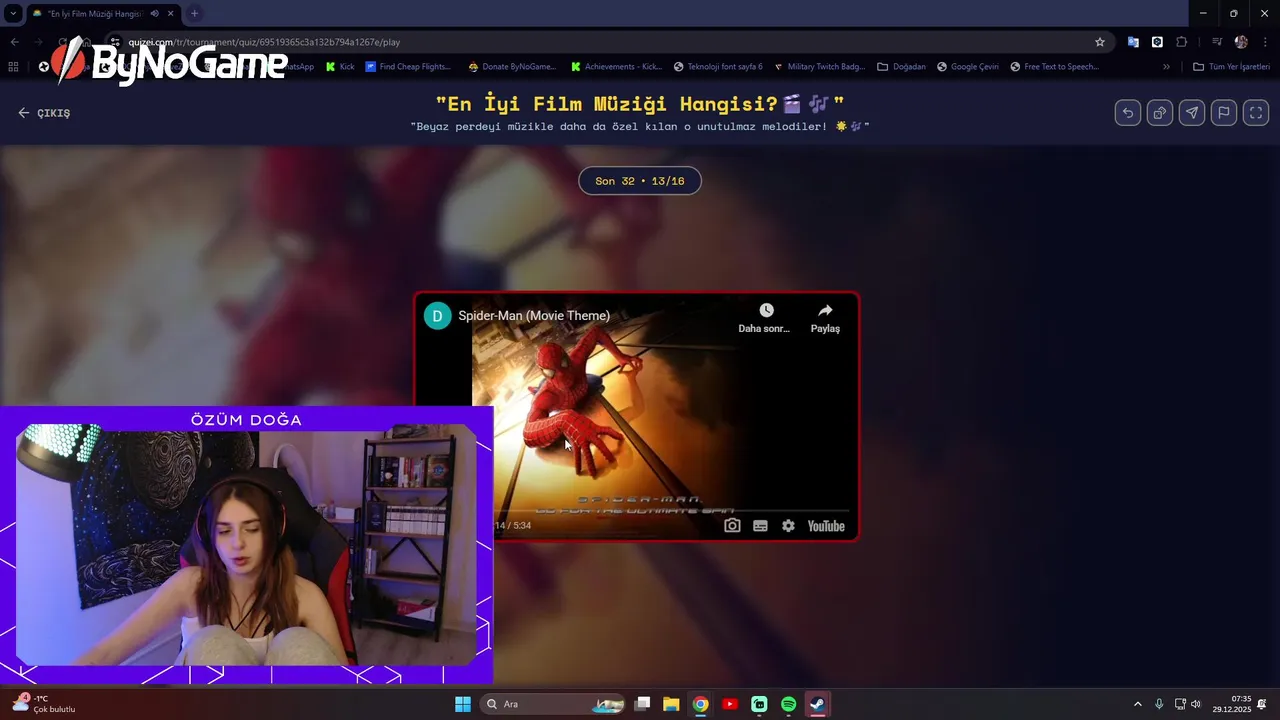The width and height of the screenshot is (1280, 720).
Task: Open the tab search dropdown arrow
Action: click(13, 13)
